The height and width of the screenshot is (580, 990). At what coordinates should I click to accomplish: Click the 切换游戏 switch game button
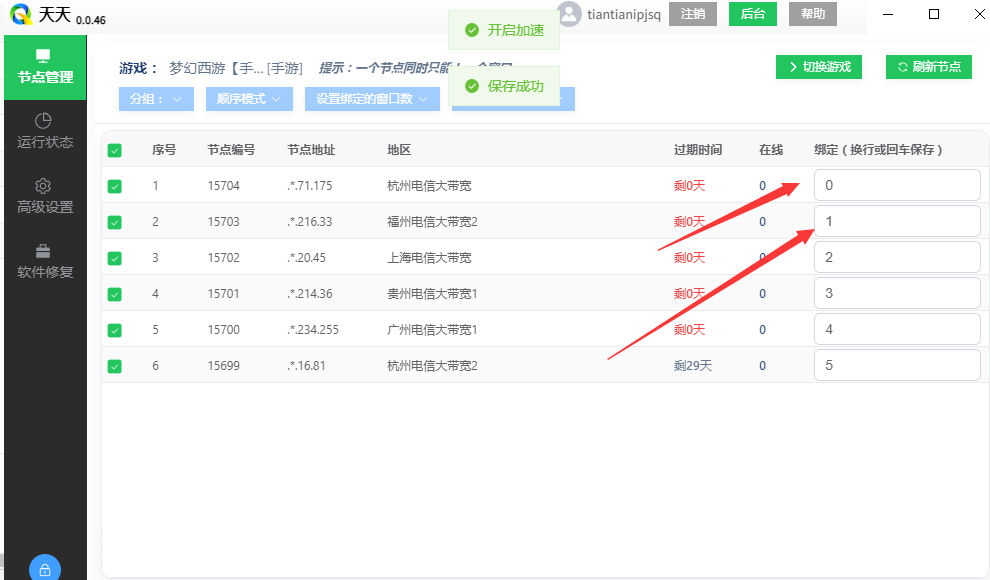(x=819, y=67)
